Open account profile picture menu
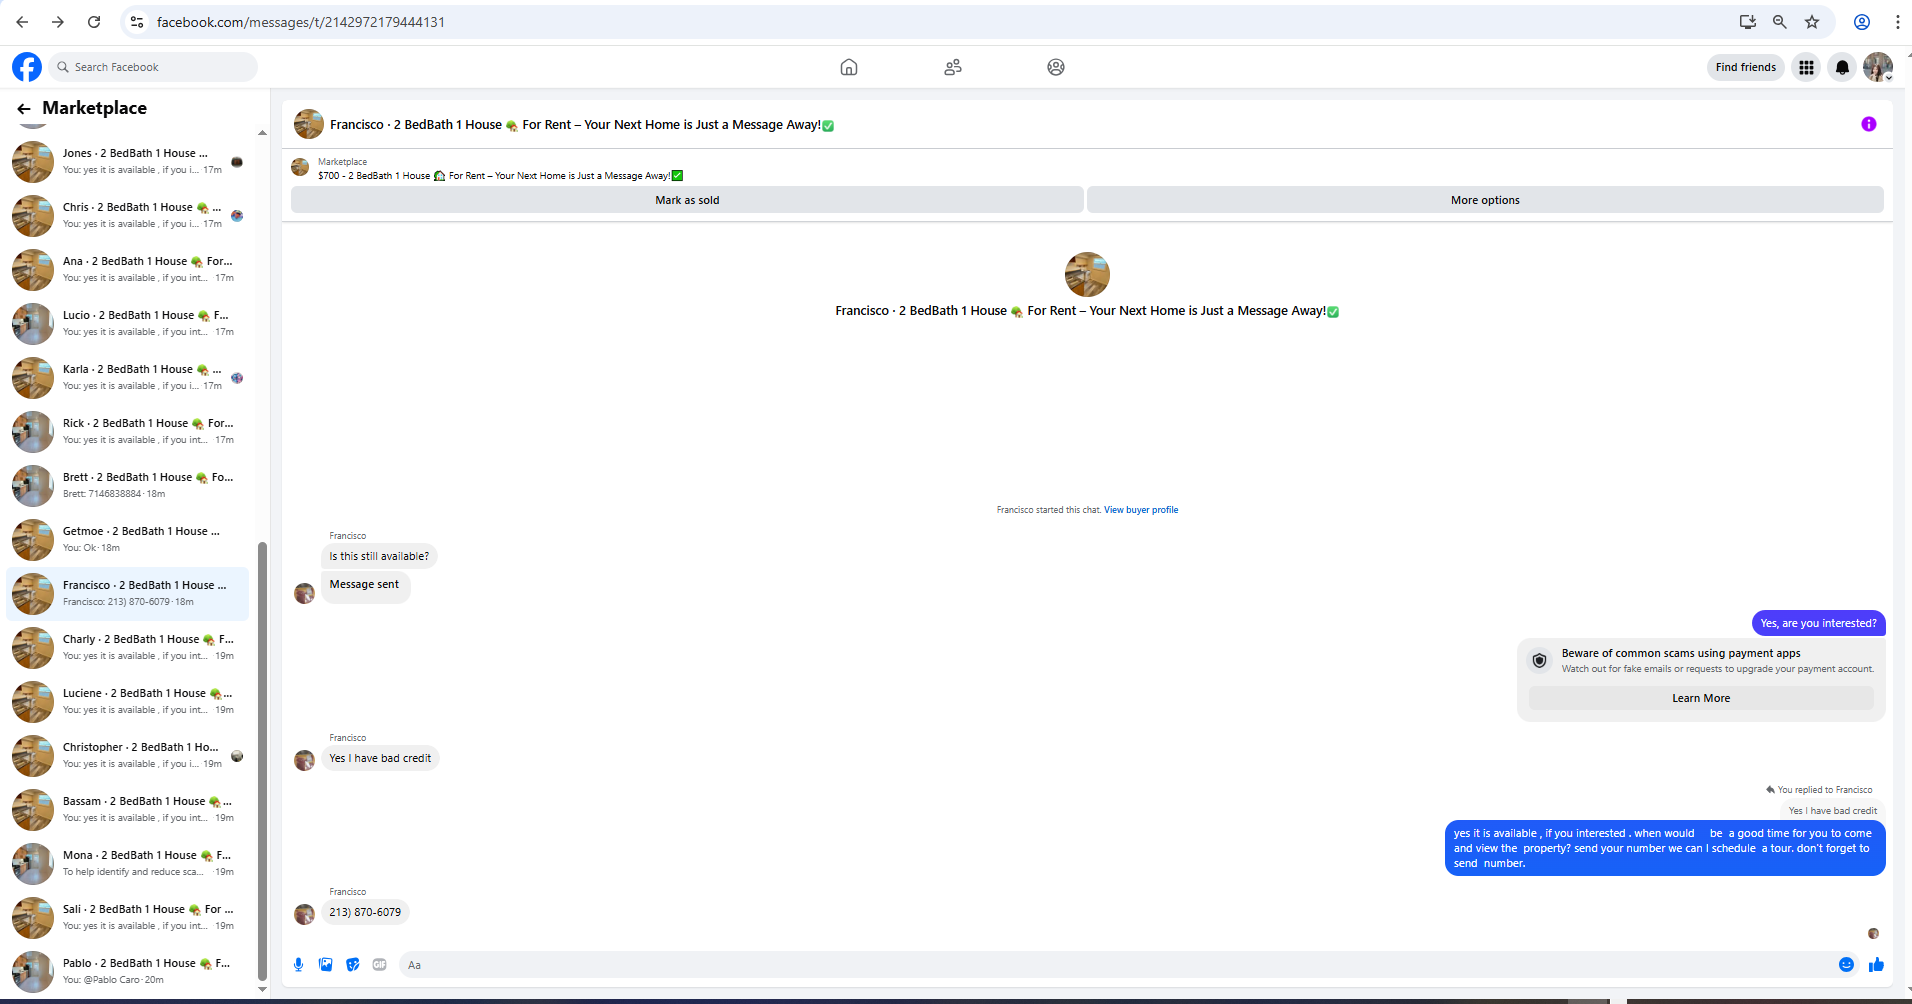The image size is (1912, 1004). click(x=1878, y=67)
